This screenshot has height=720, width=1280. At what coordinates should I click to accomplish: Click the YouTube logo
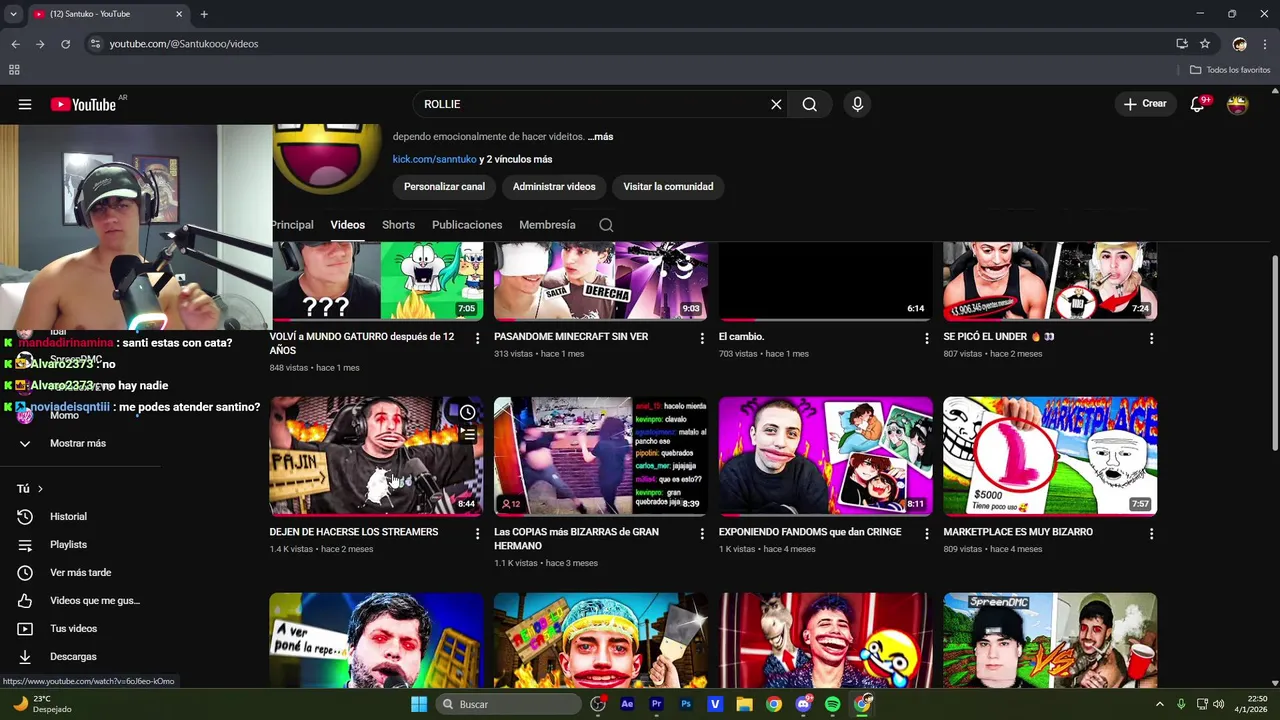click(x=83, y=104)
